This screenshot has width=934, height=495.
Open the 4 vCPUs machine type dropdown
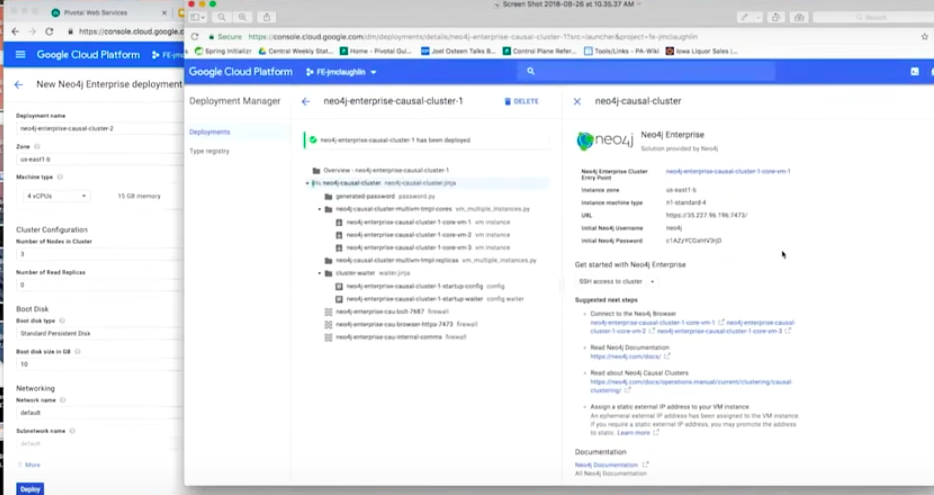tap(56, 196)
